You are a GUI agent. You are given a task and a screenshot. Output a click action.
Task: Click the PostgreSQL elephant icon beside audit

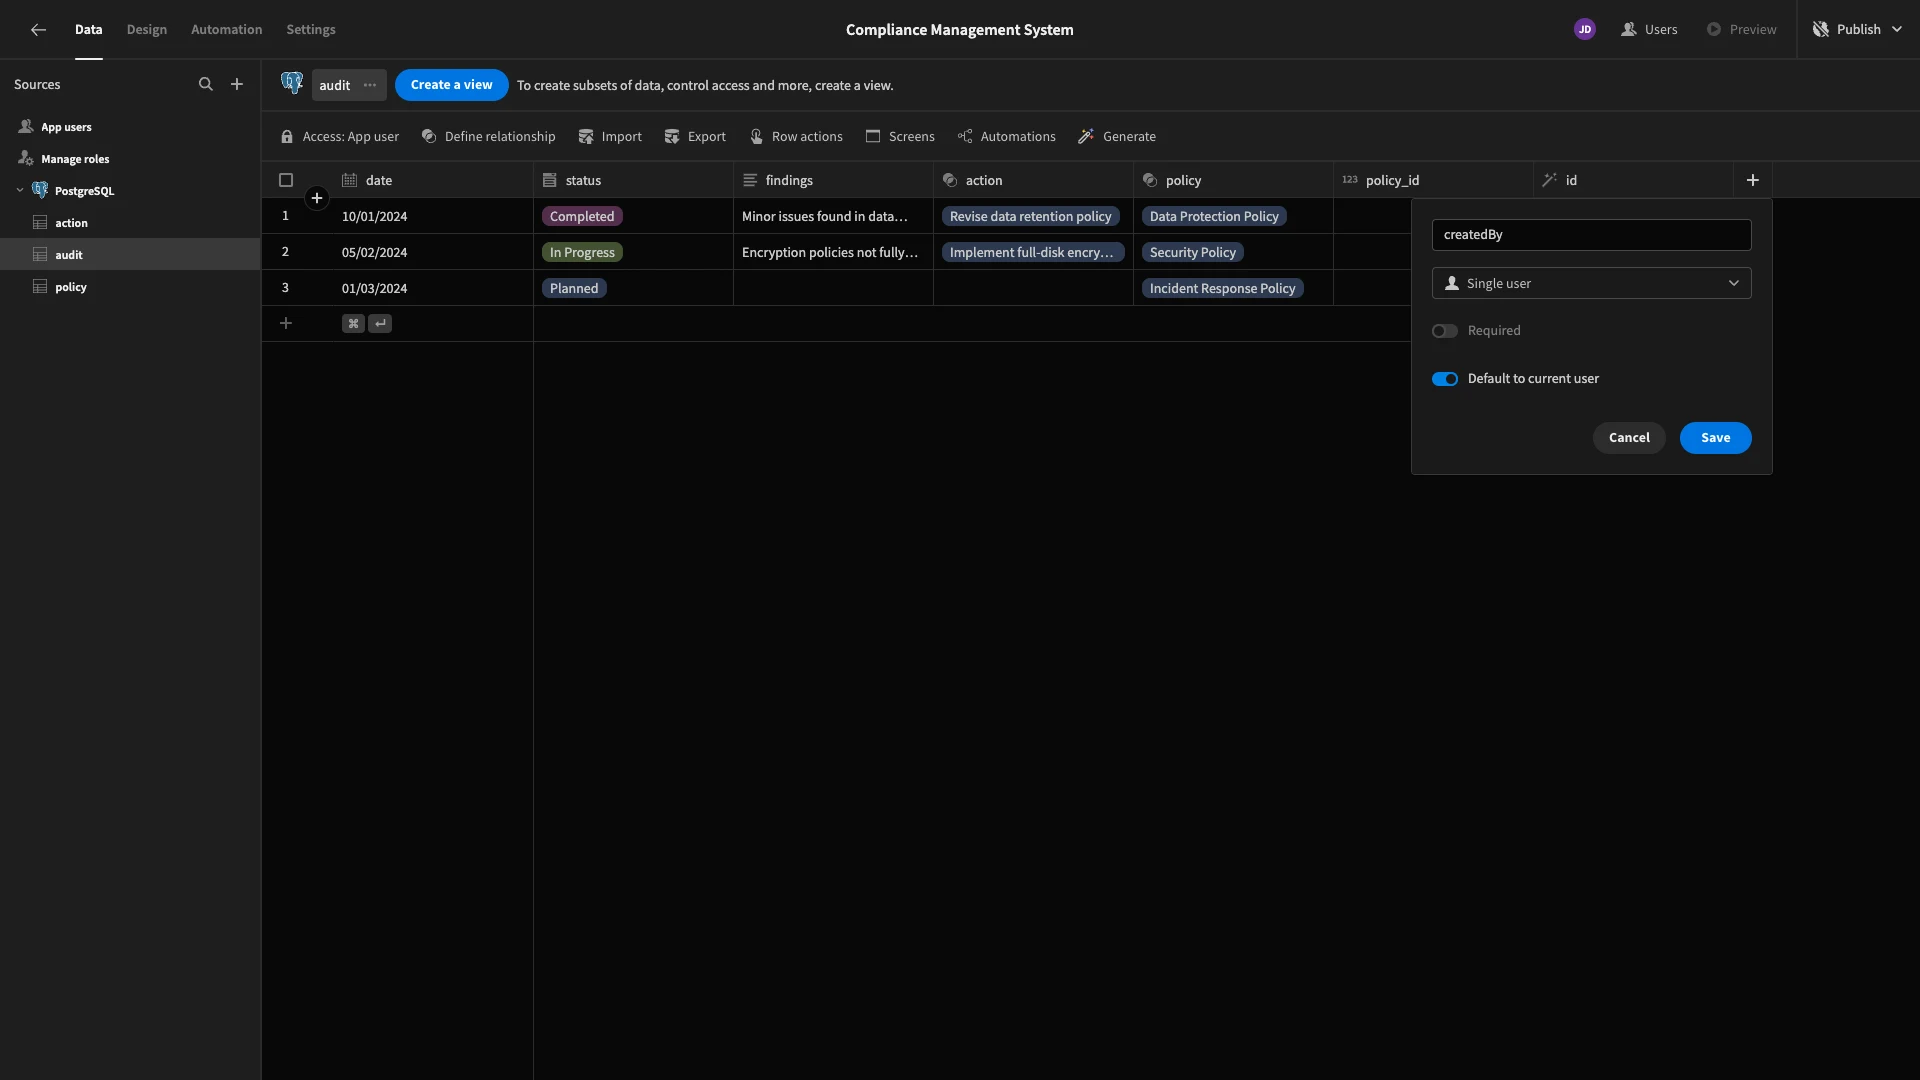292,84
